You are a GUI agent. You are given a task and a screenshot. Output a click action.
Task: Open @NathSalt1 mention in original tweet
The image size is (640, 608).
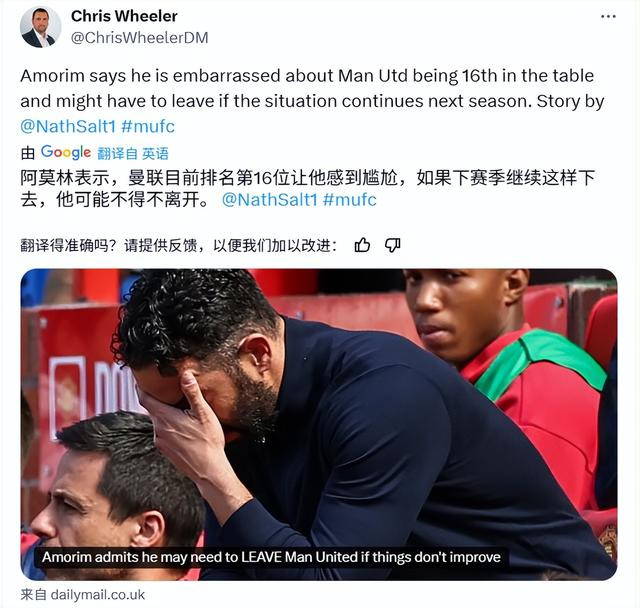click(68, 126)
